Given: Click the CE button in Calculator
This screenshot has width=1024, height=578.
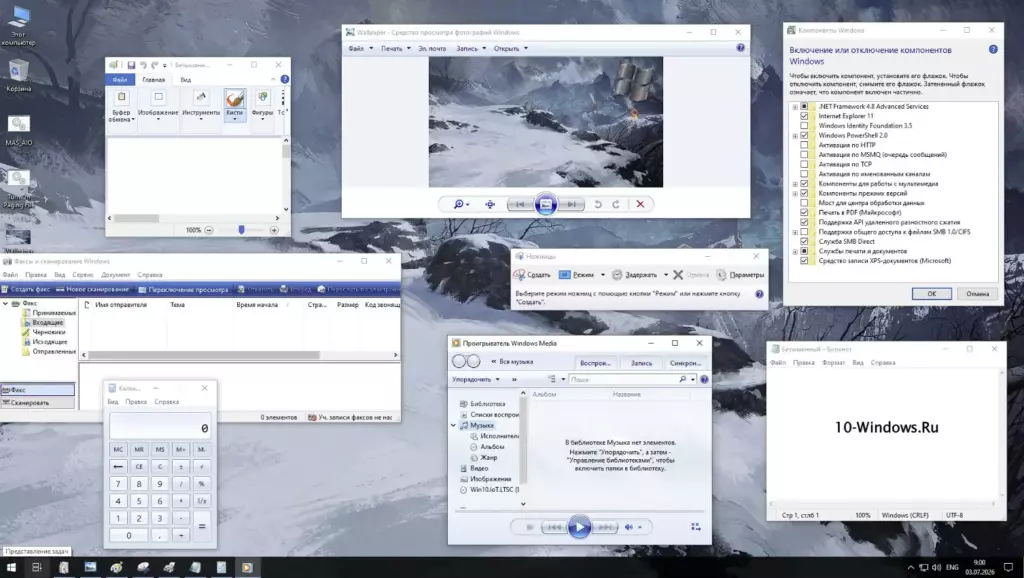Looking at the screenshot, I should coord(138,466).
